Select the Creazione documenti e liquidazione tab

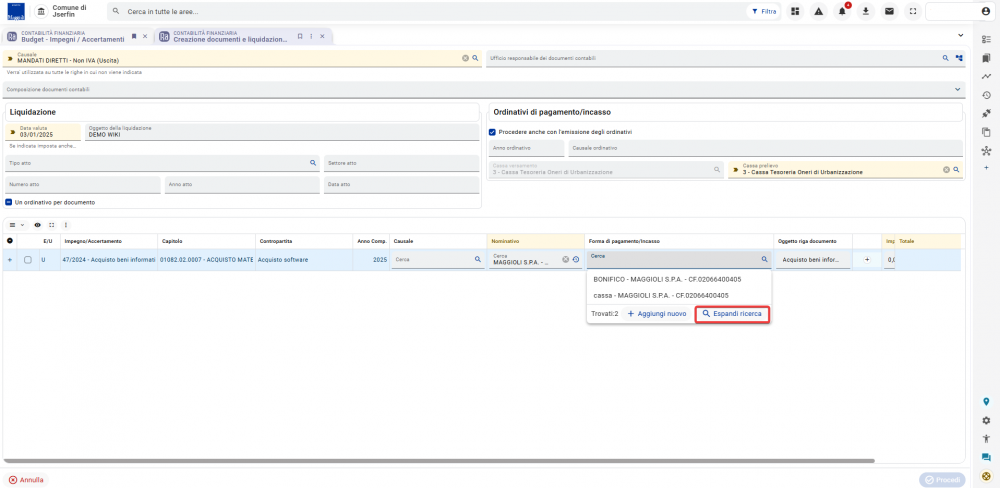230,36
